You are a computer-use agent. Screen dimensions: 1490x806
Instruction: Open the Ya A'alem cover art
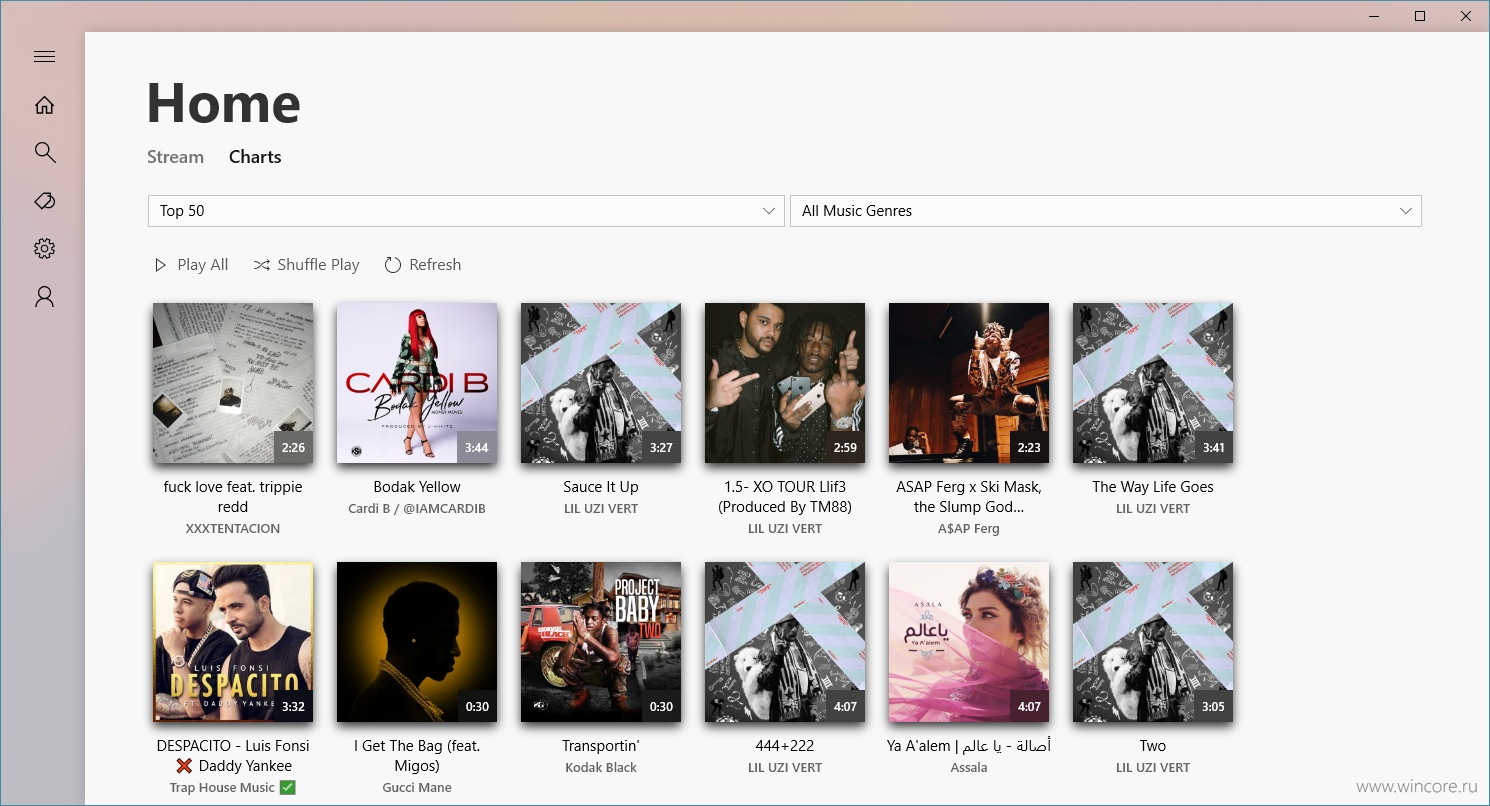click(969, 642)
